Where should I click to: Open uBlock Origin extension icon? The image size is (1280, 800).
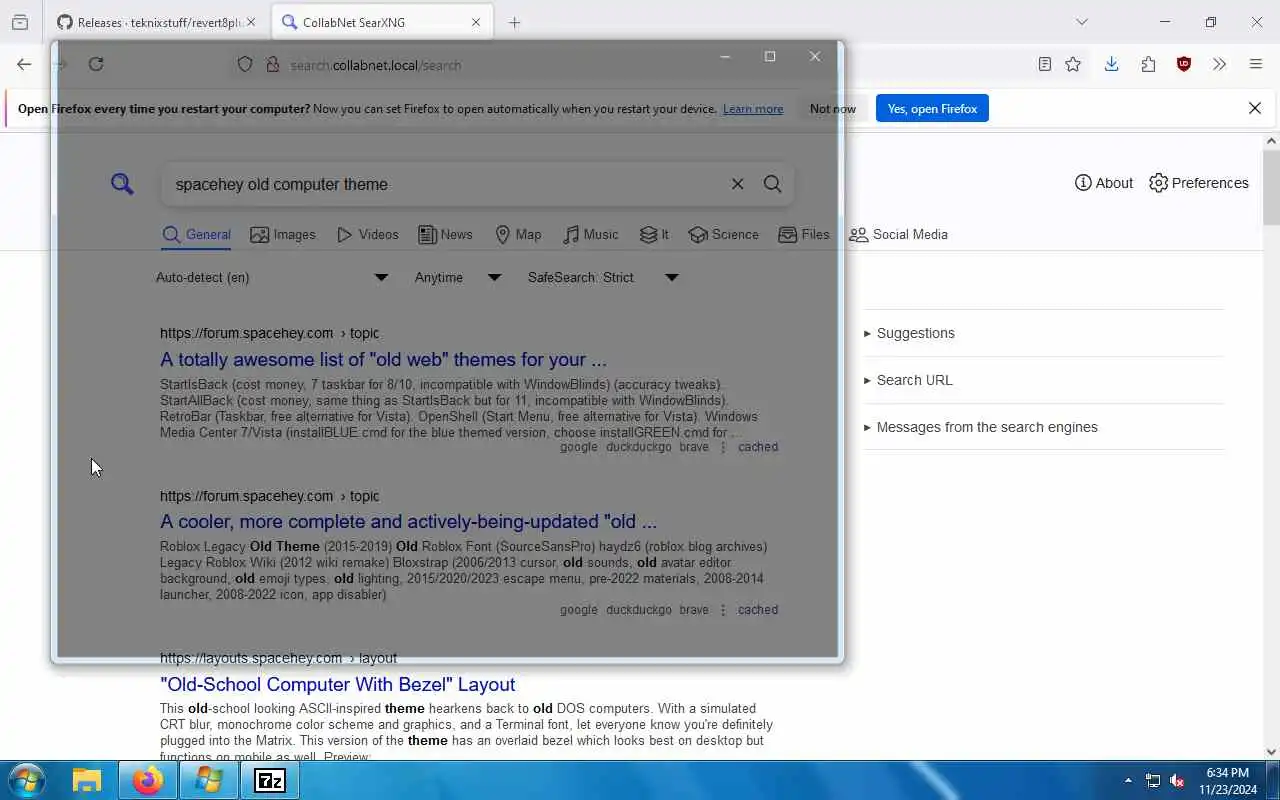(x=1184, y=64)
